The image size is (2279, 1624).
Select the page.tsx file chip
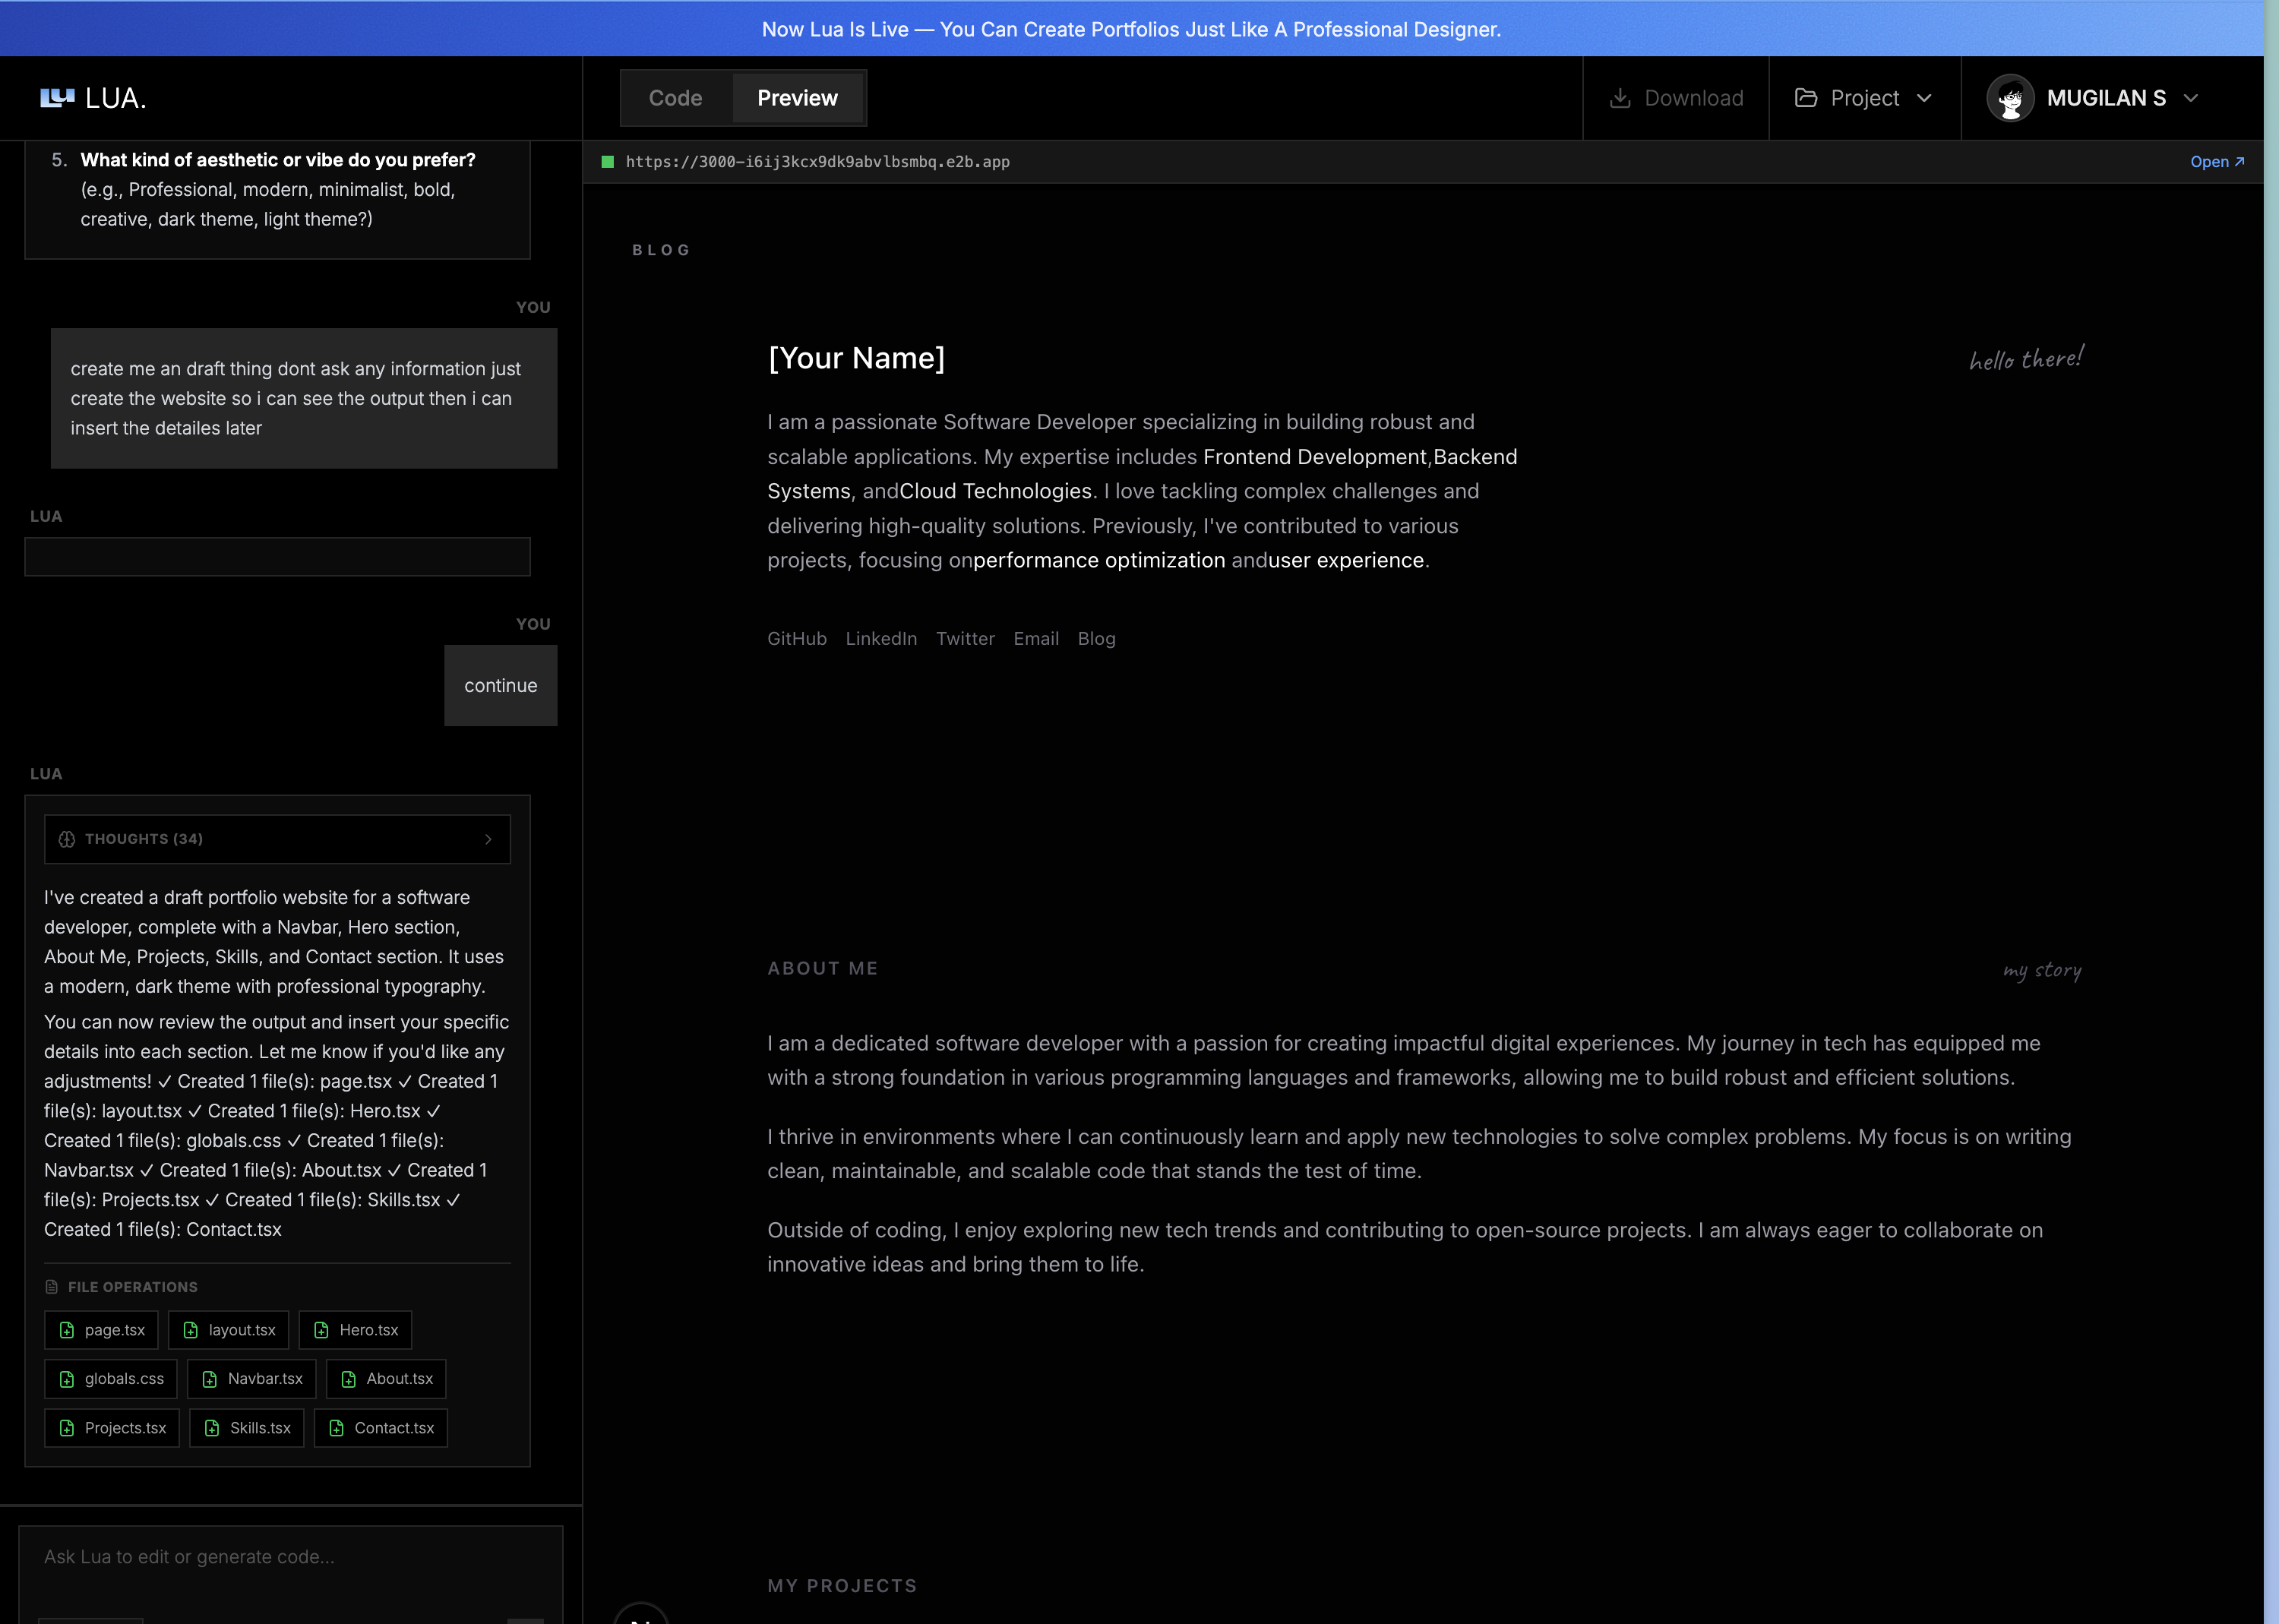point(100,1329)
